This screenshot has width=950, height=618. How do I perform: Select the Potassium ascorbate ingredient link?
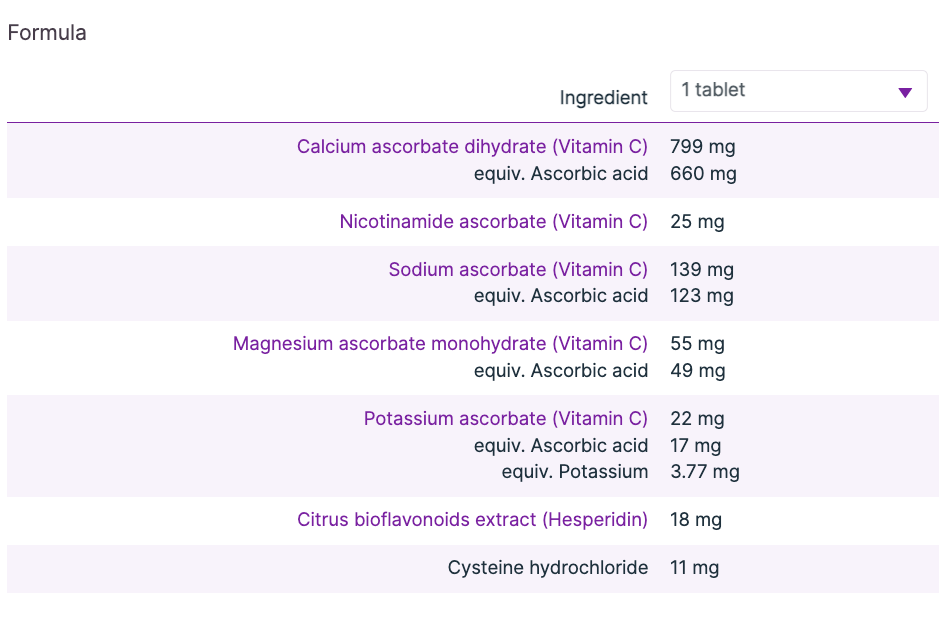coord(505,419)
